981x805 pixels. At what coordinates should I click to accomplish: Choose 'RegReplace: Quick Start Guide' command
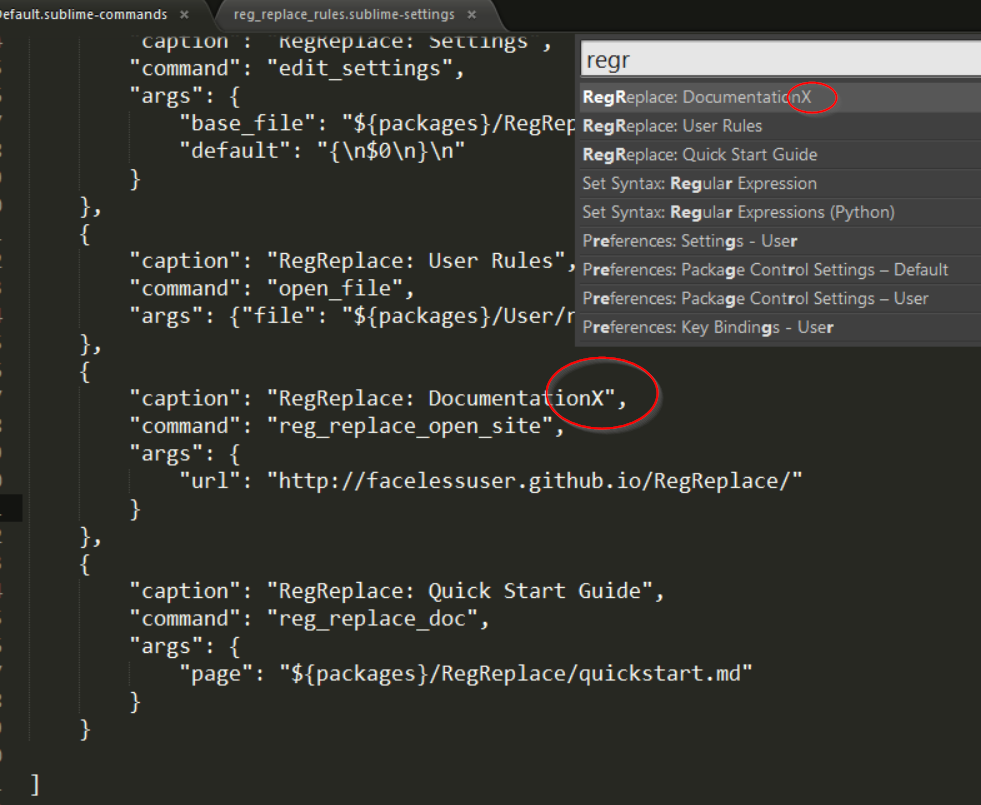(780, 155)
